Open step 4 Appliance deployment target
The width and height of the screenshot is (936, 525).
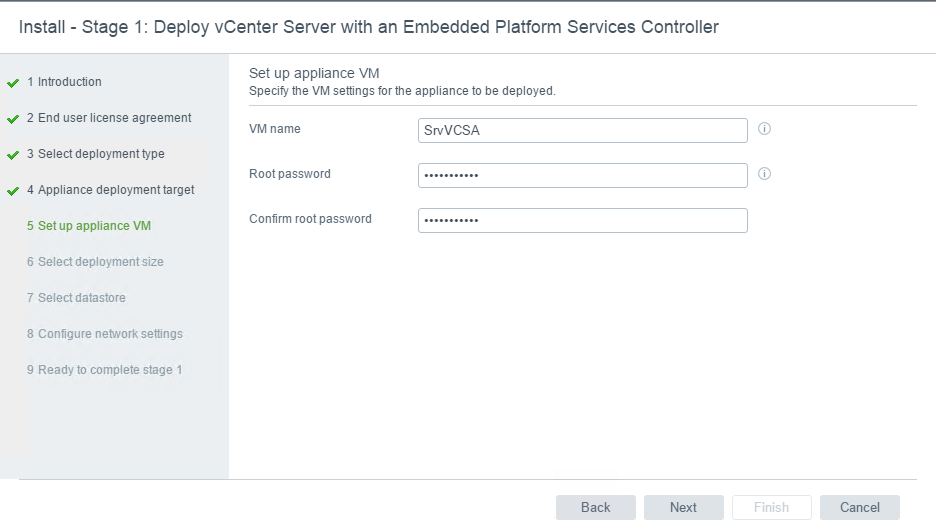pos(110,189)
